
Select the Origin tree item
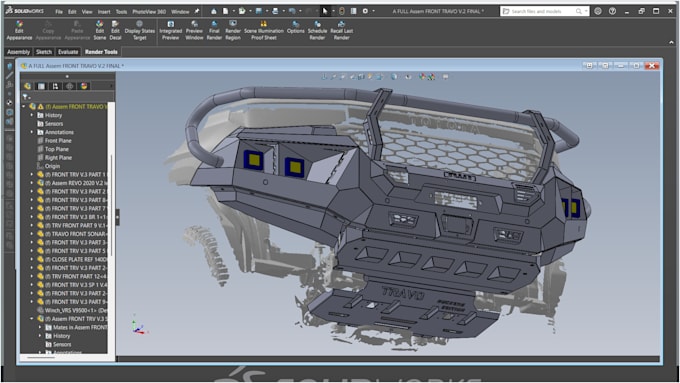[49, 166]
